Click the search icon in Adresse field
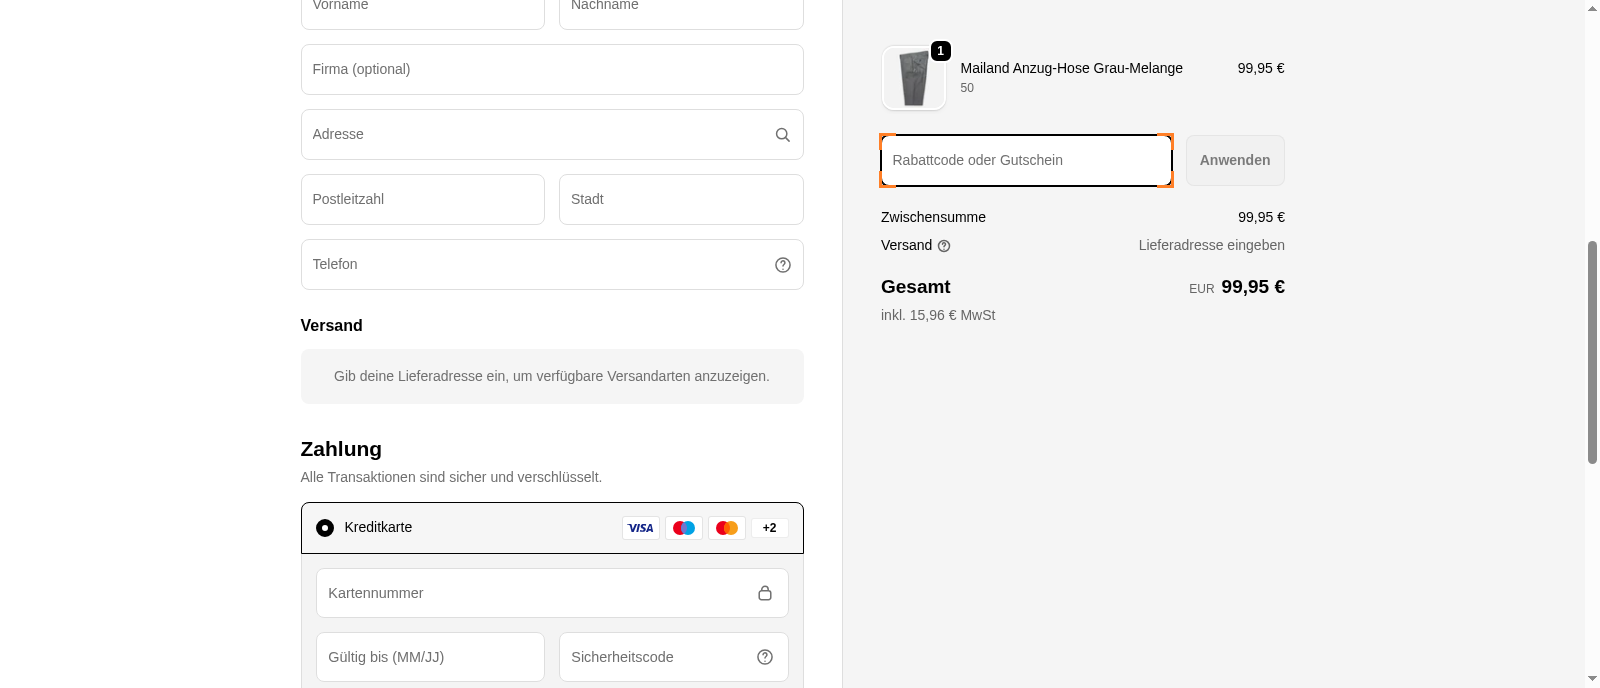The width and height of the screenshot is (1600, 688). click(x=783, y=135)
